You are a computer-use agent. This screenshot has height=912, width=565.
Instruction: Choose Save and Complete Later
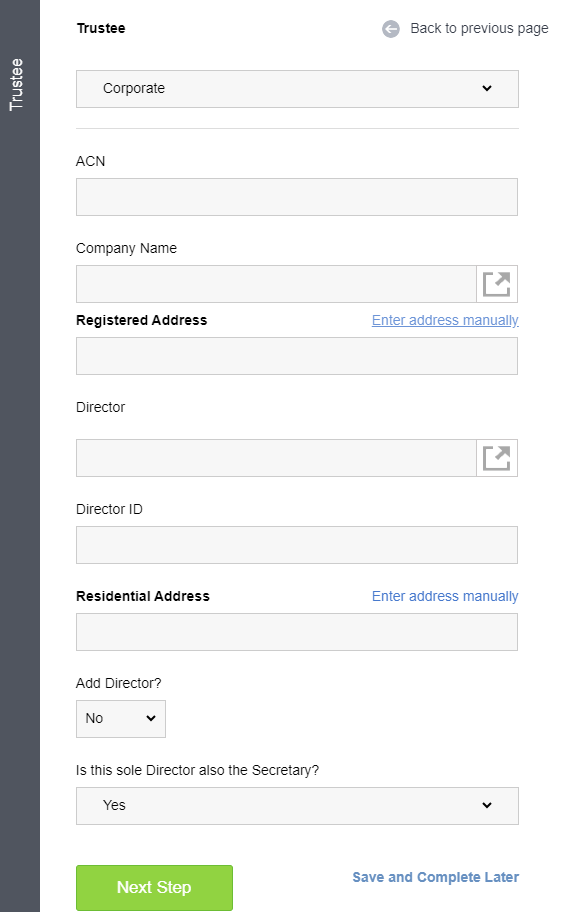[x=436, y=877]
